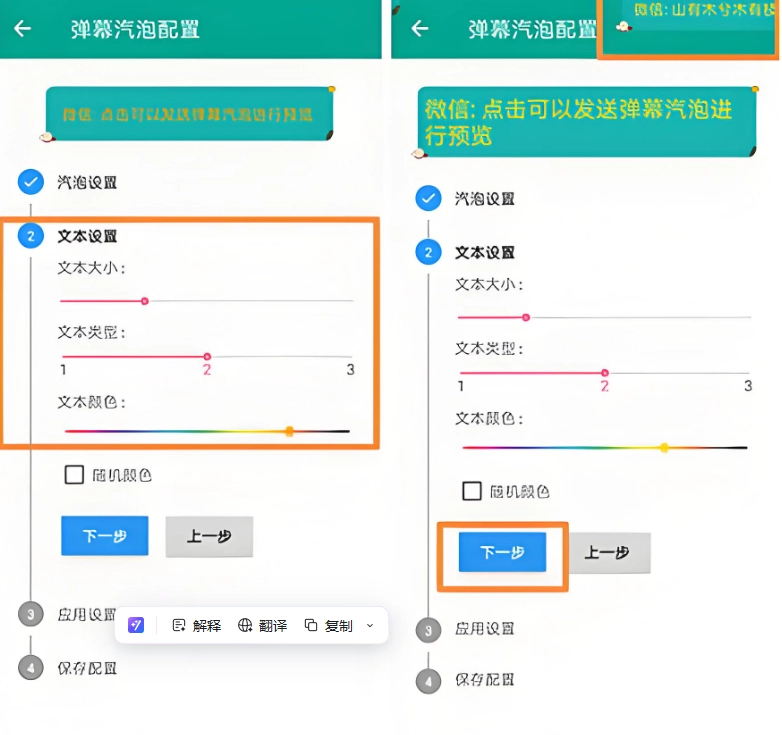Expand the floating toolbar's more-options chevron
782x735 pixels.
click(370, 625)
